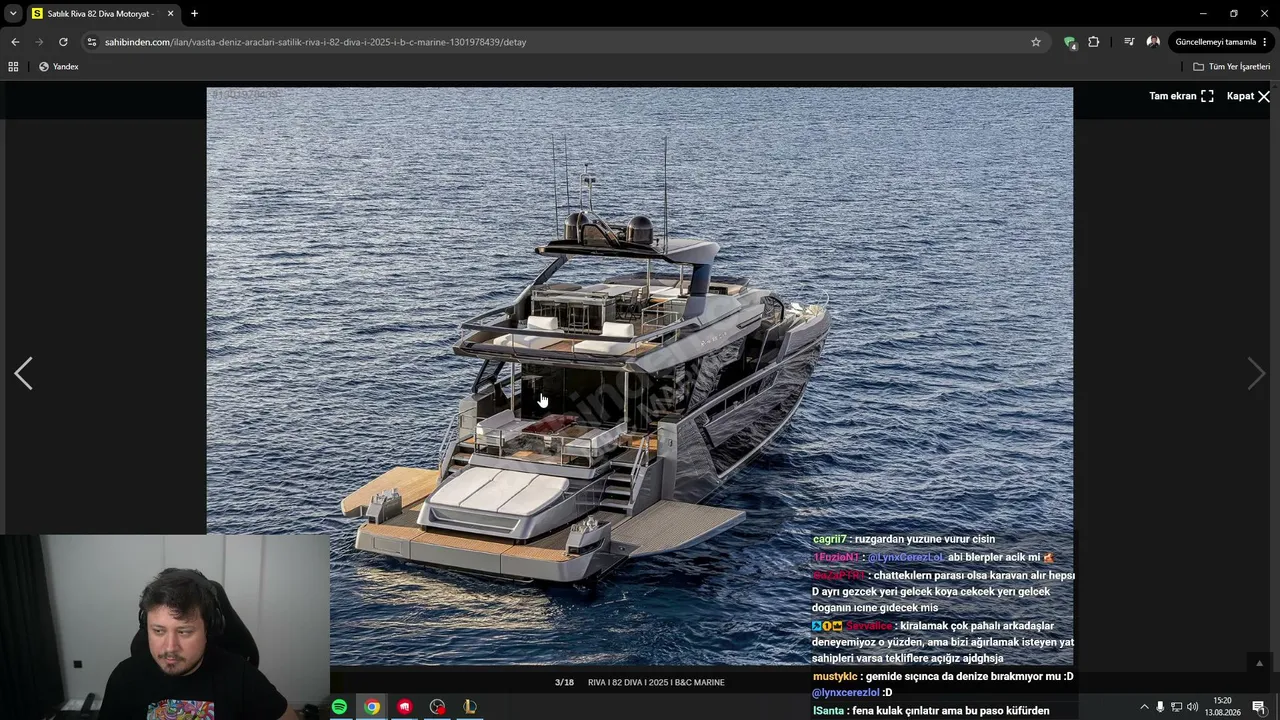Click the streamer webcam overlay
1280x720 pixels.
point(165,627)
